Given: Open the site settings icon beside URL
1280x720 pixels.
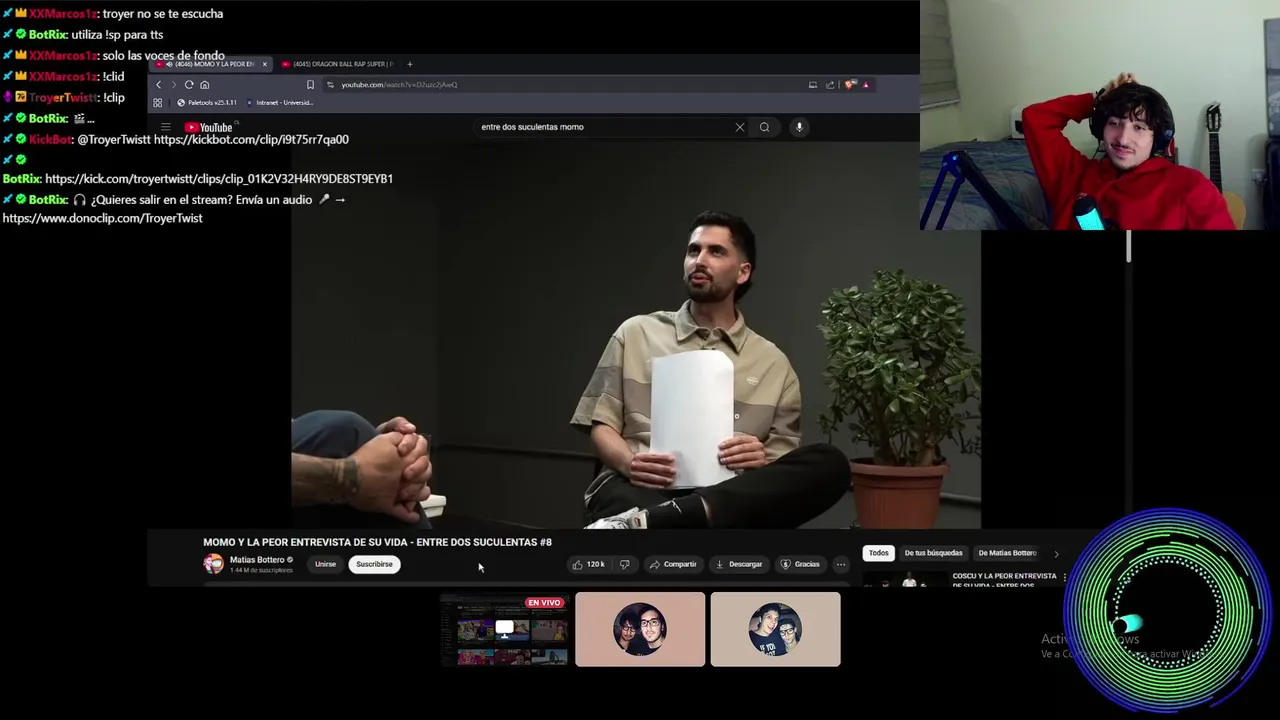Looking at the screenshot, I should [330, 85].
